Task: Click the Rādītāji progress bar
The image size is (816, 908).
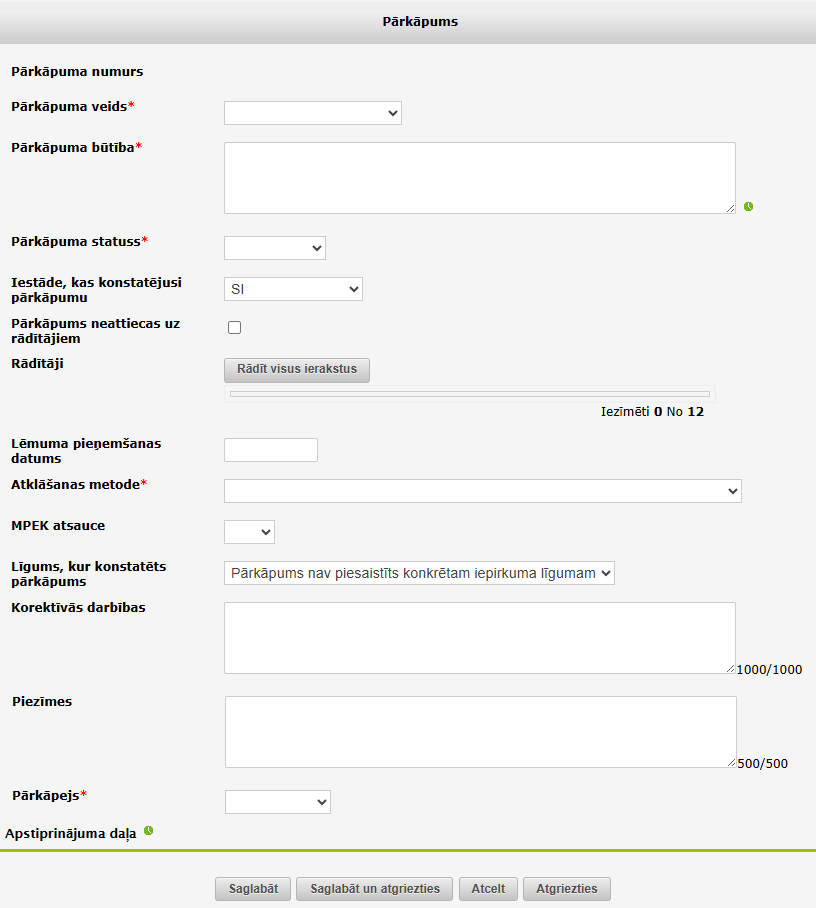Action: [x=470, y=394]
